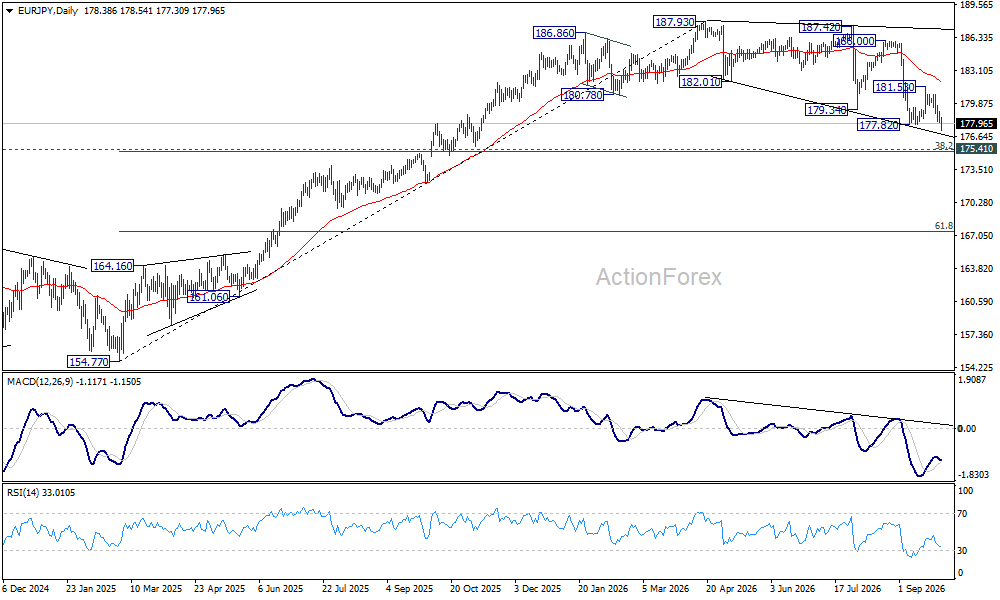This screenshot has height=600, width=1000.
Task: Click the RSI(14) indicator title
Action: (22, 492)
